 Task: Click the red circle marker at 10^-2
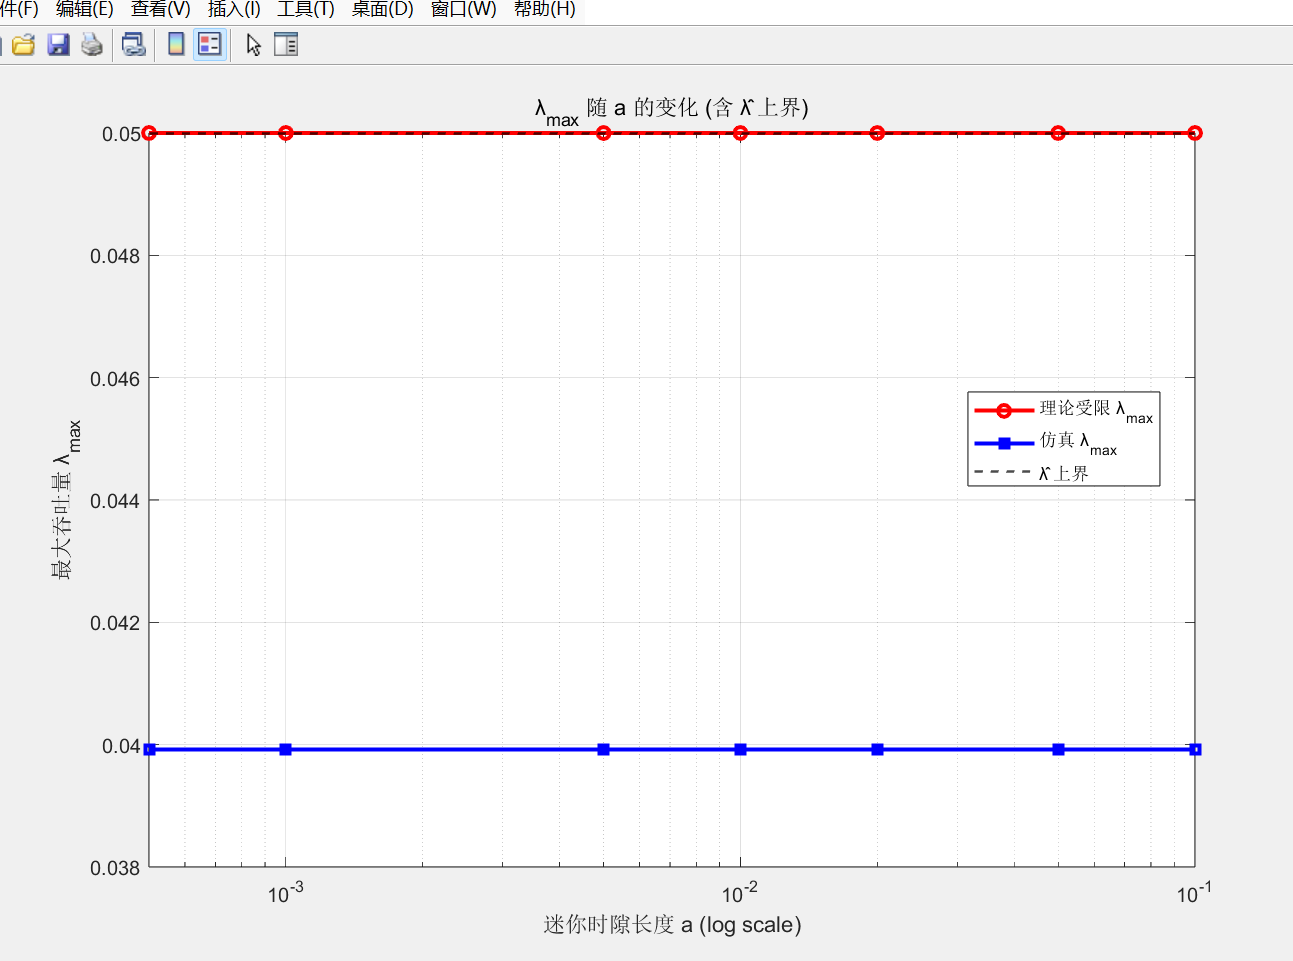(740, 133)
